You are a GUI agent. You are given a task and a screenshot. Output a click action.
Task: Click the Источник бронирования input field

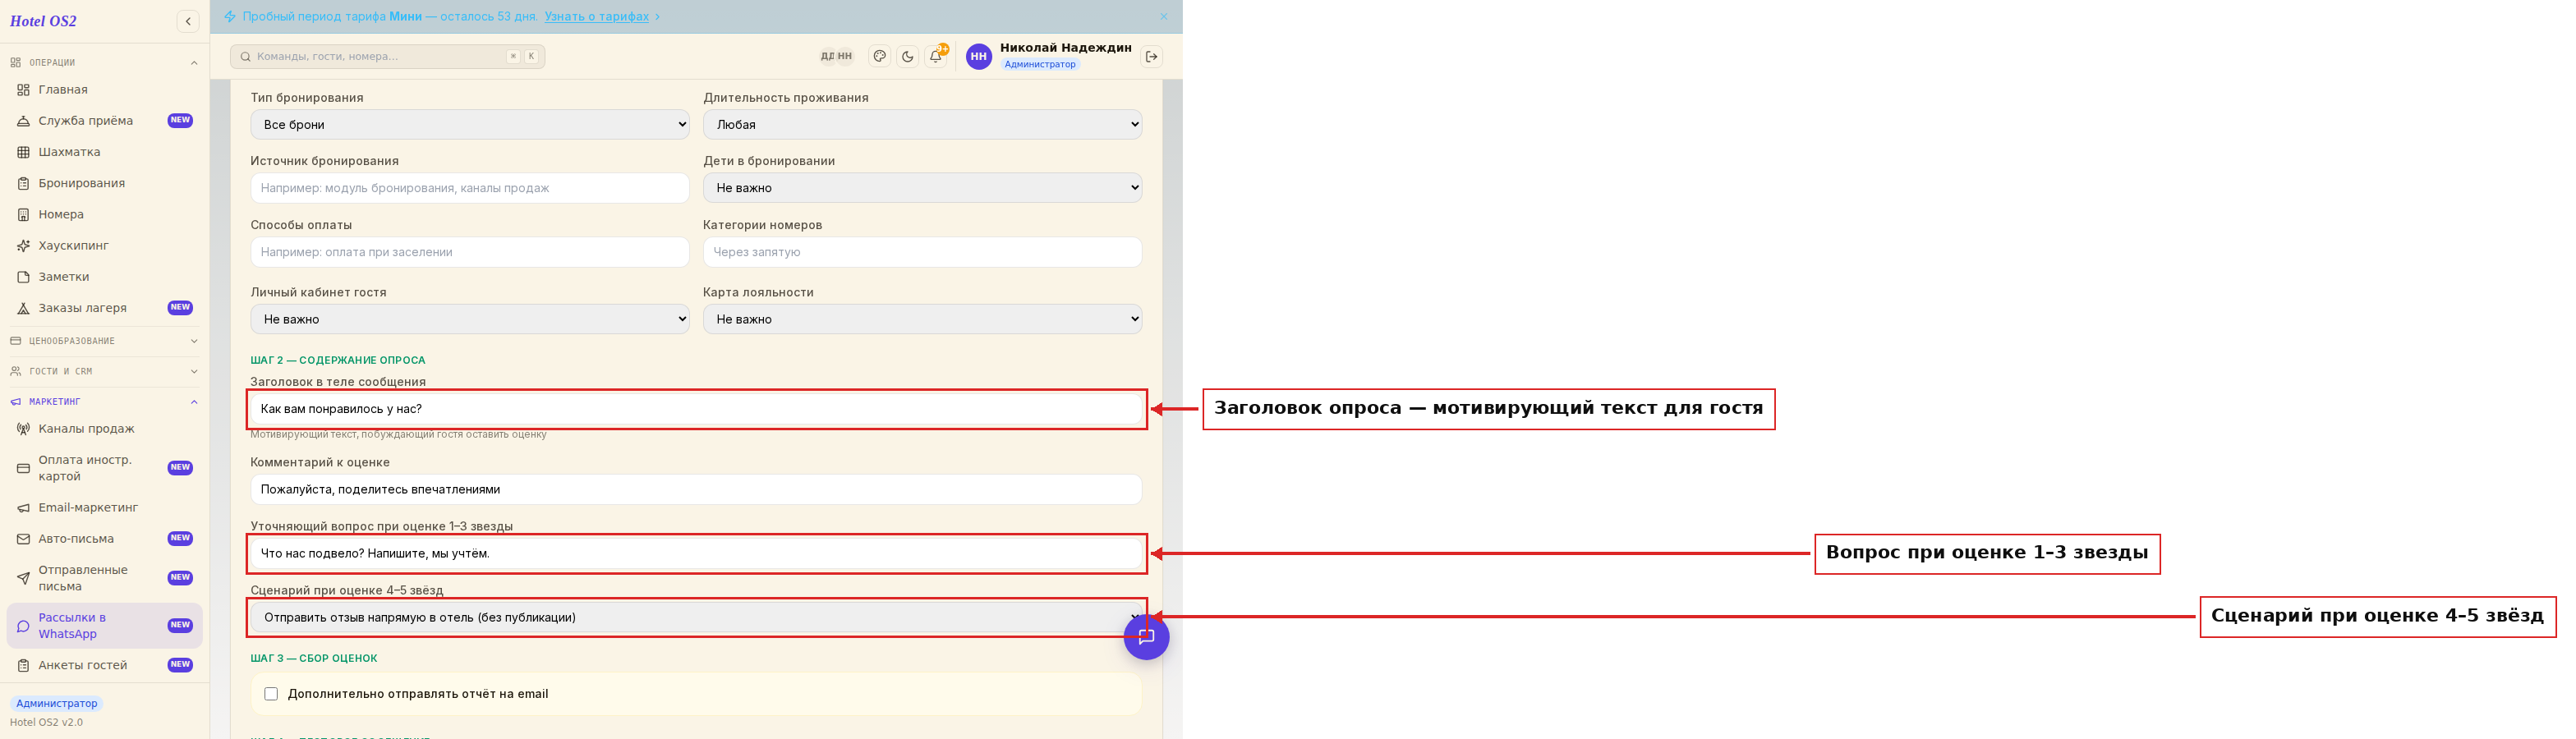[470, 188]
